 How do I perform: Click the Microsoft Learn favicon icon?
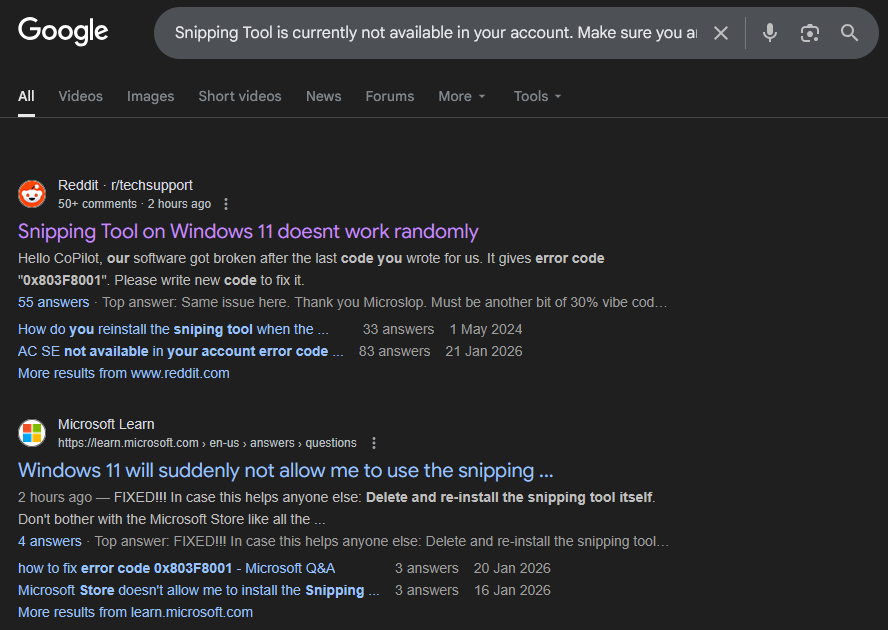click(32, 433)
